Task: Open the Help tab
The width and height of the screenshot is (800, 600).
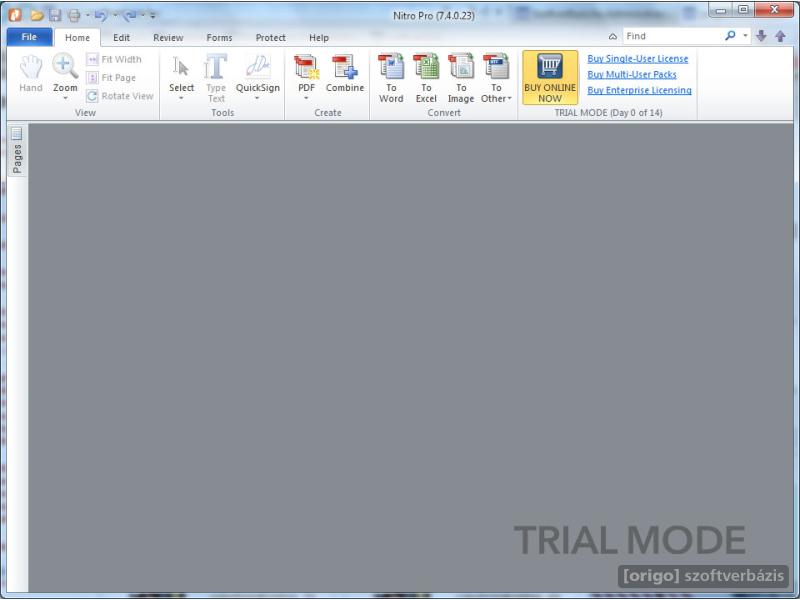Action: click(x=319, y=37)
